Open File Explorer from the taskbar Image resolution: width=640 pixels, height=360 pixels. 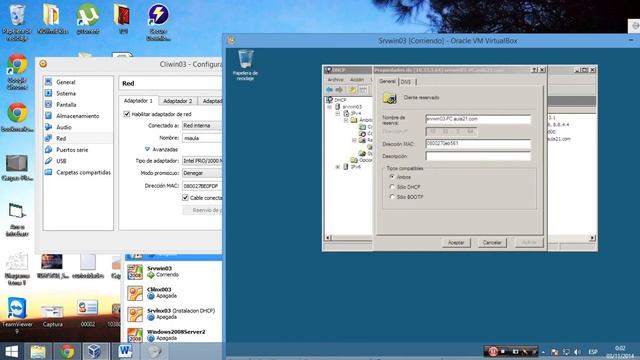38,351
